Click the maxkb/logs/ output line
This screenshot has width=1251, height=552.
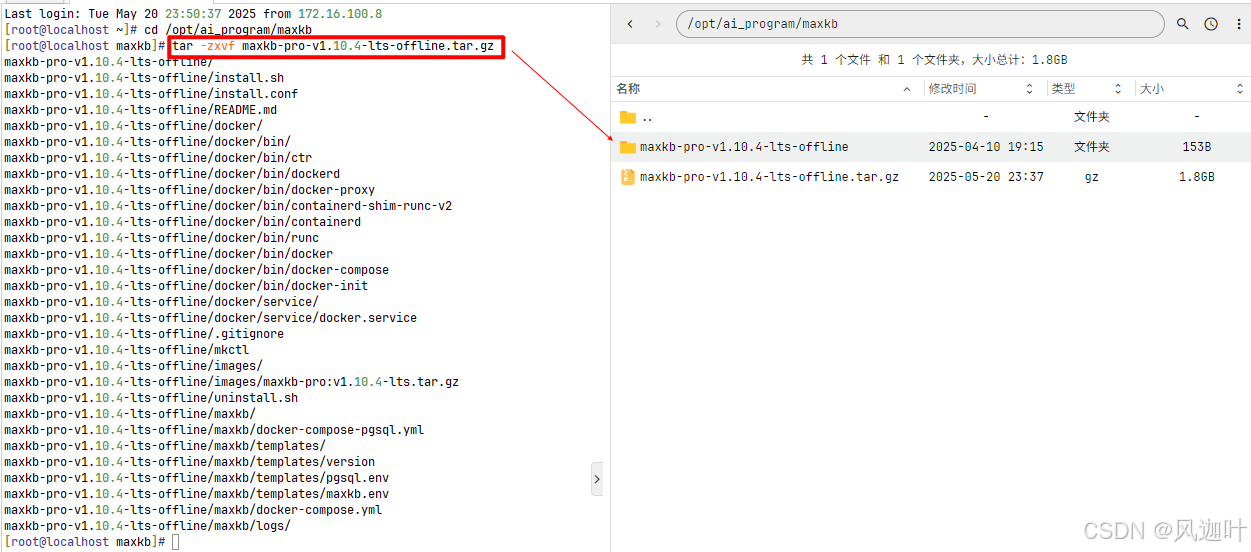148,526
